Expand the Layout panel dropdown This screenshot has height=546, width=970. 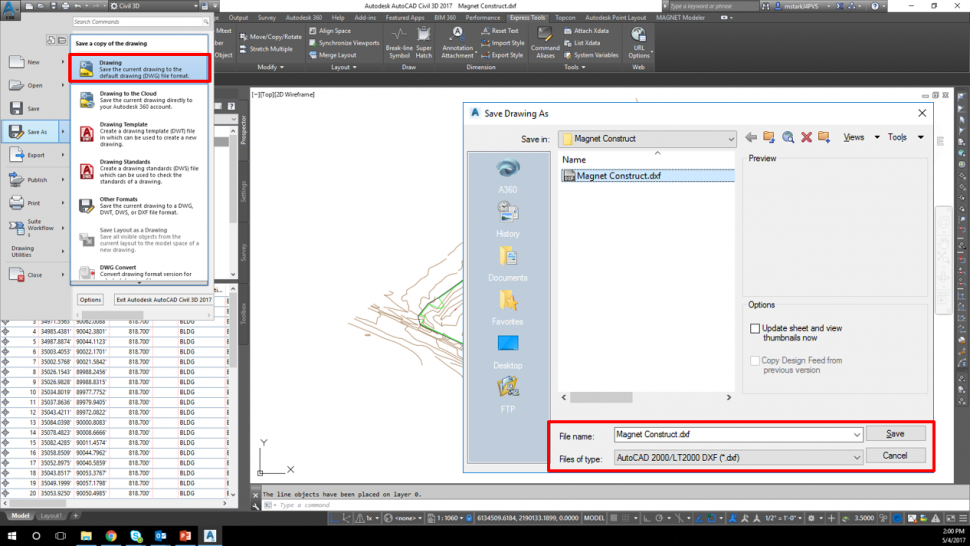[344, 67]
